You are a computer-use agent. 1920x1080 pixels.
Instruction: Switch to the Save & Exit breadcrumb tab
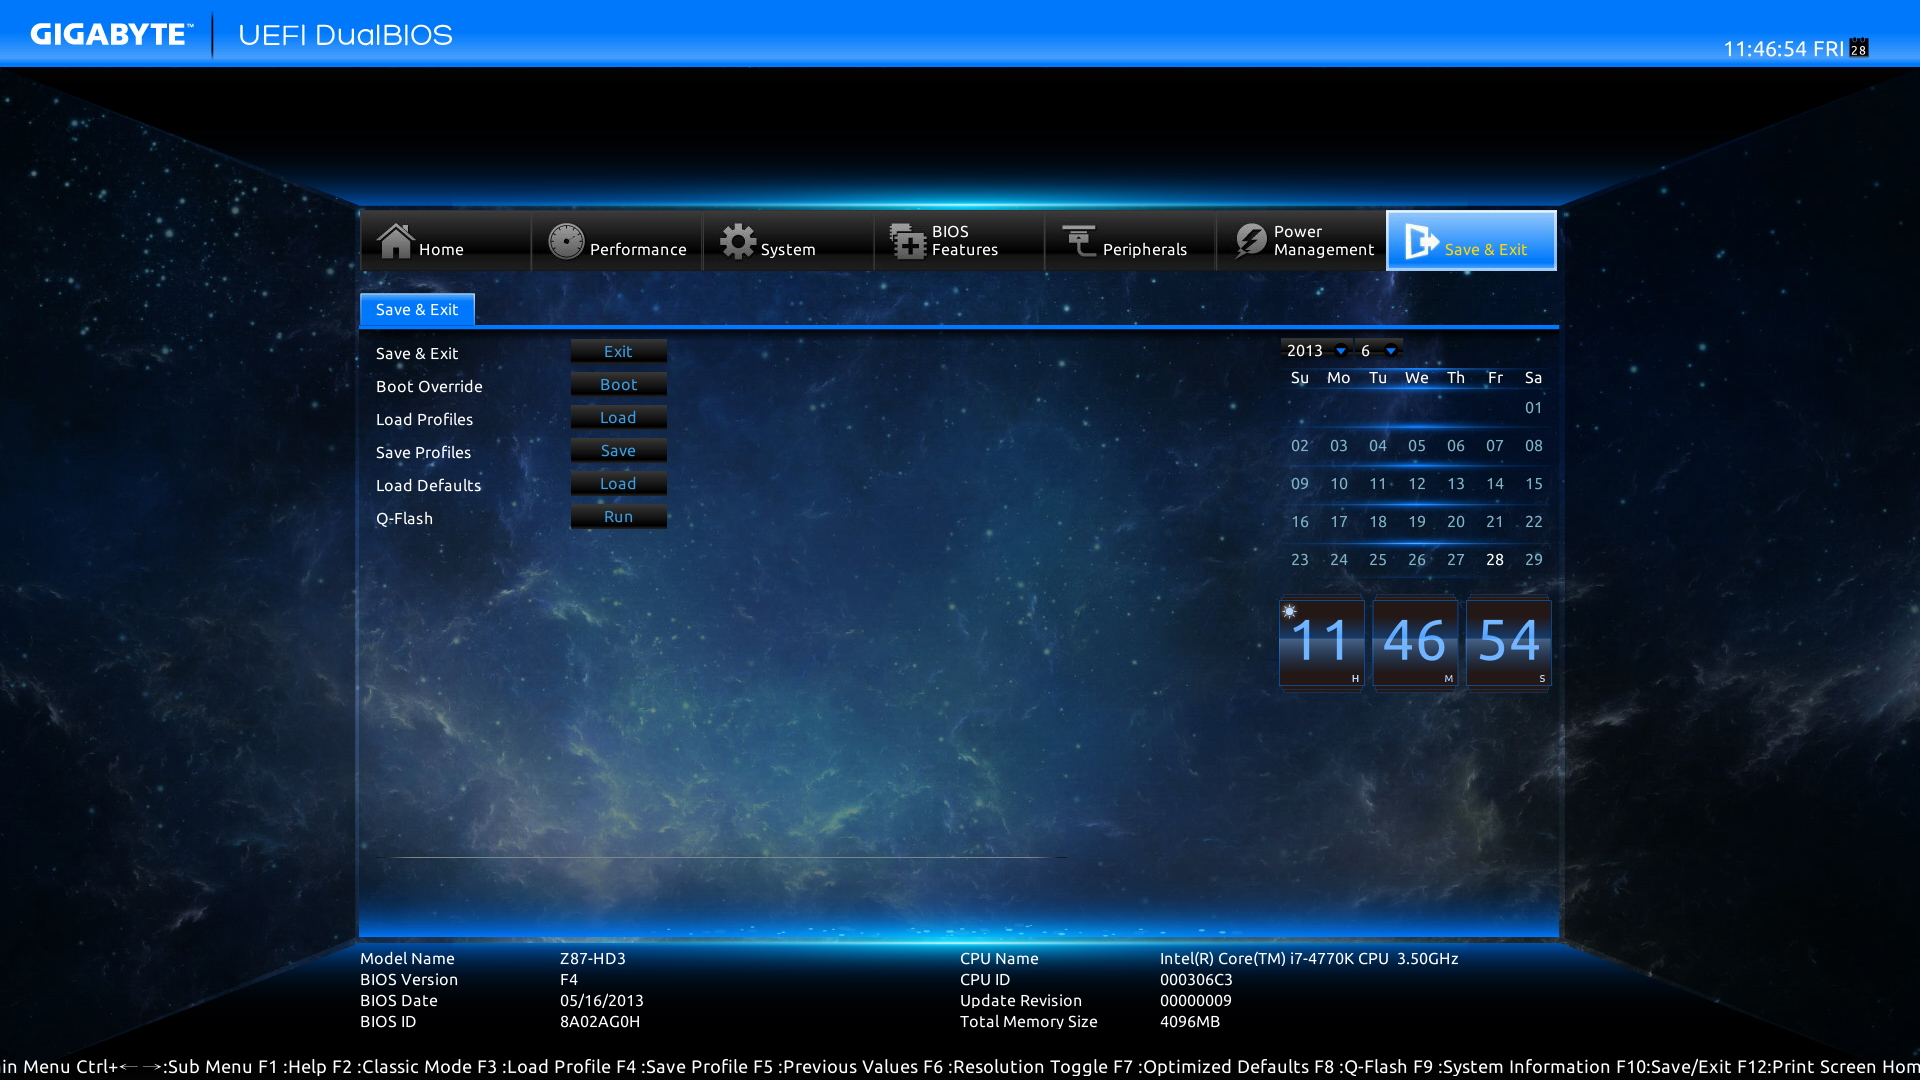point(417,309)
